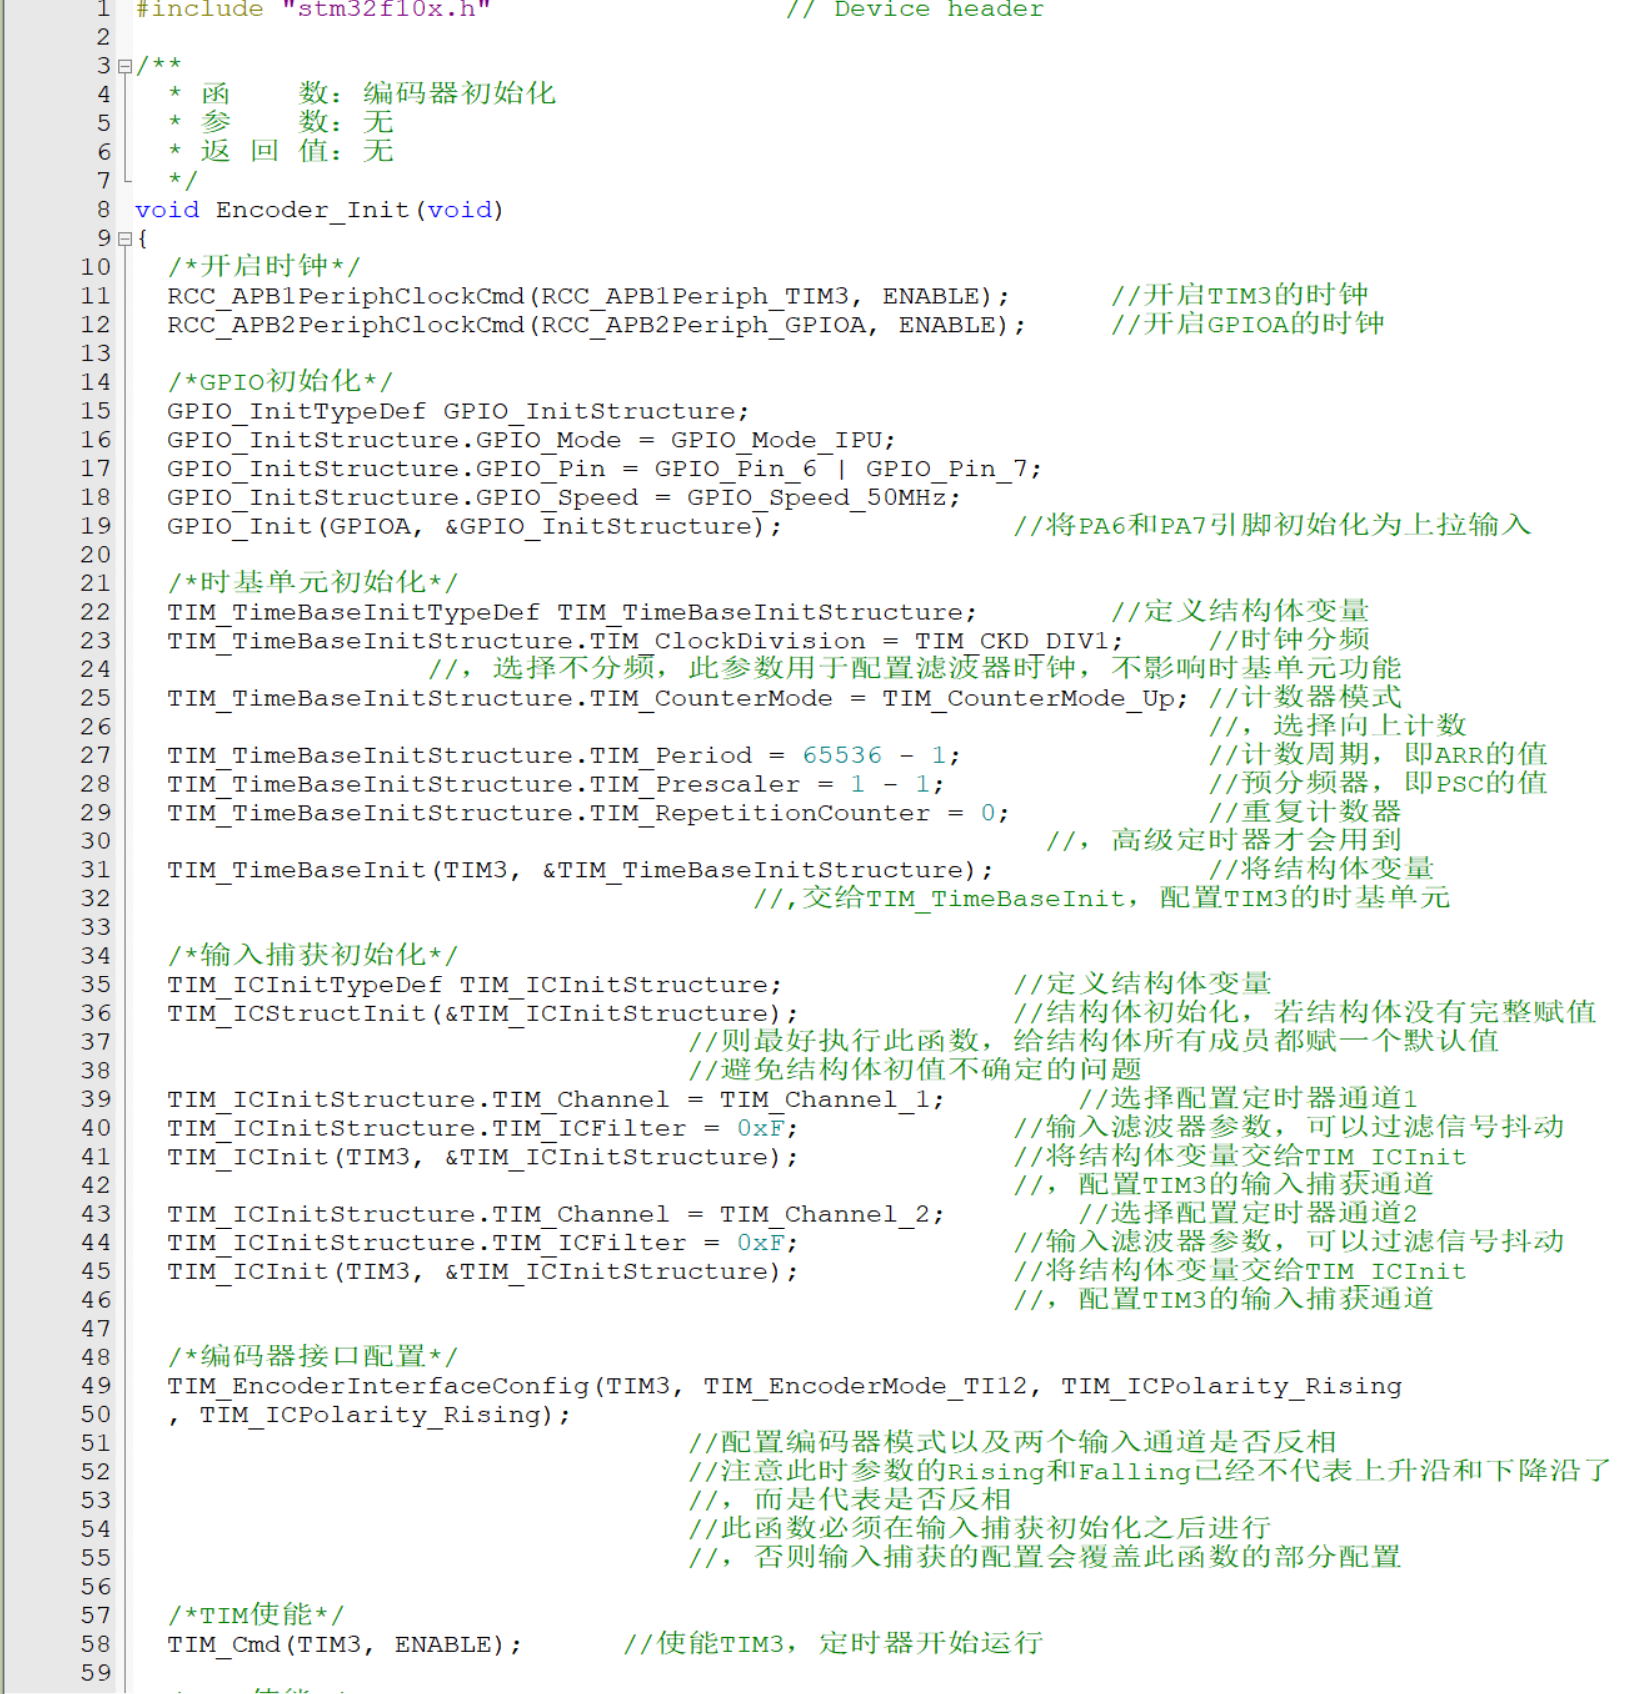The width and height of the screenshot is (1646, 1694).
Task: Click TIM_ICInit call on line 41
Action: tap(247, 1157)
